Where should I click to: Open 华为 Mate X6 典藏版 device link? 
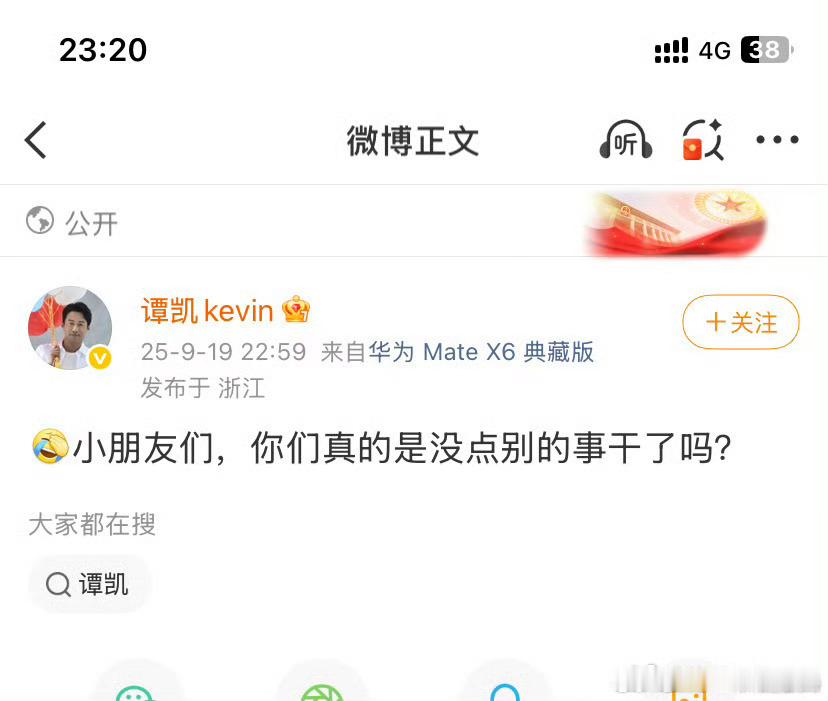481,352
